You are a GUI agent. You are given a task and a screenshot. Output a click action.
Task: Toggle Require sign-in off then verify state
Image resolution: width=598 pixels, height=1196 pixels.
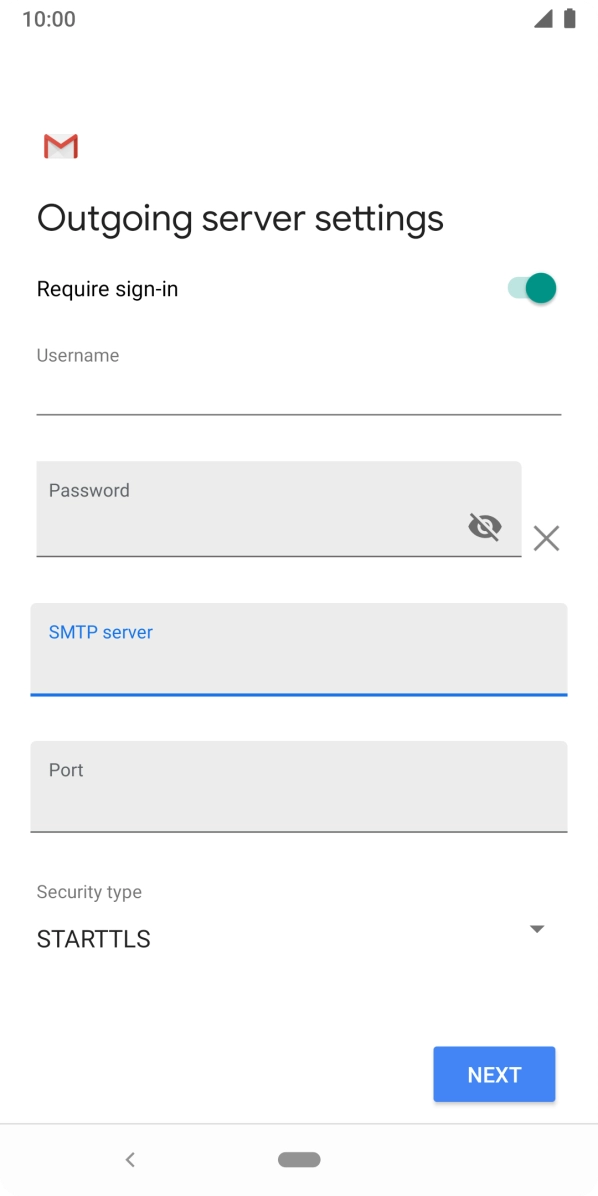click(528, 287)
